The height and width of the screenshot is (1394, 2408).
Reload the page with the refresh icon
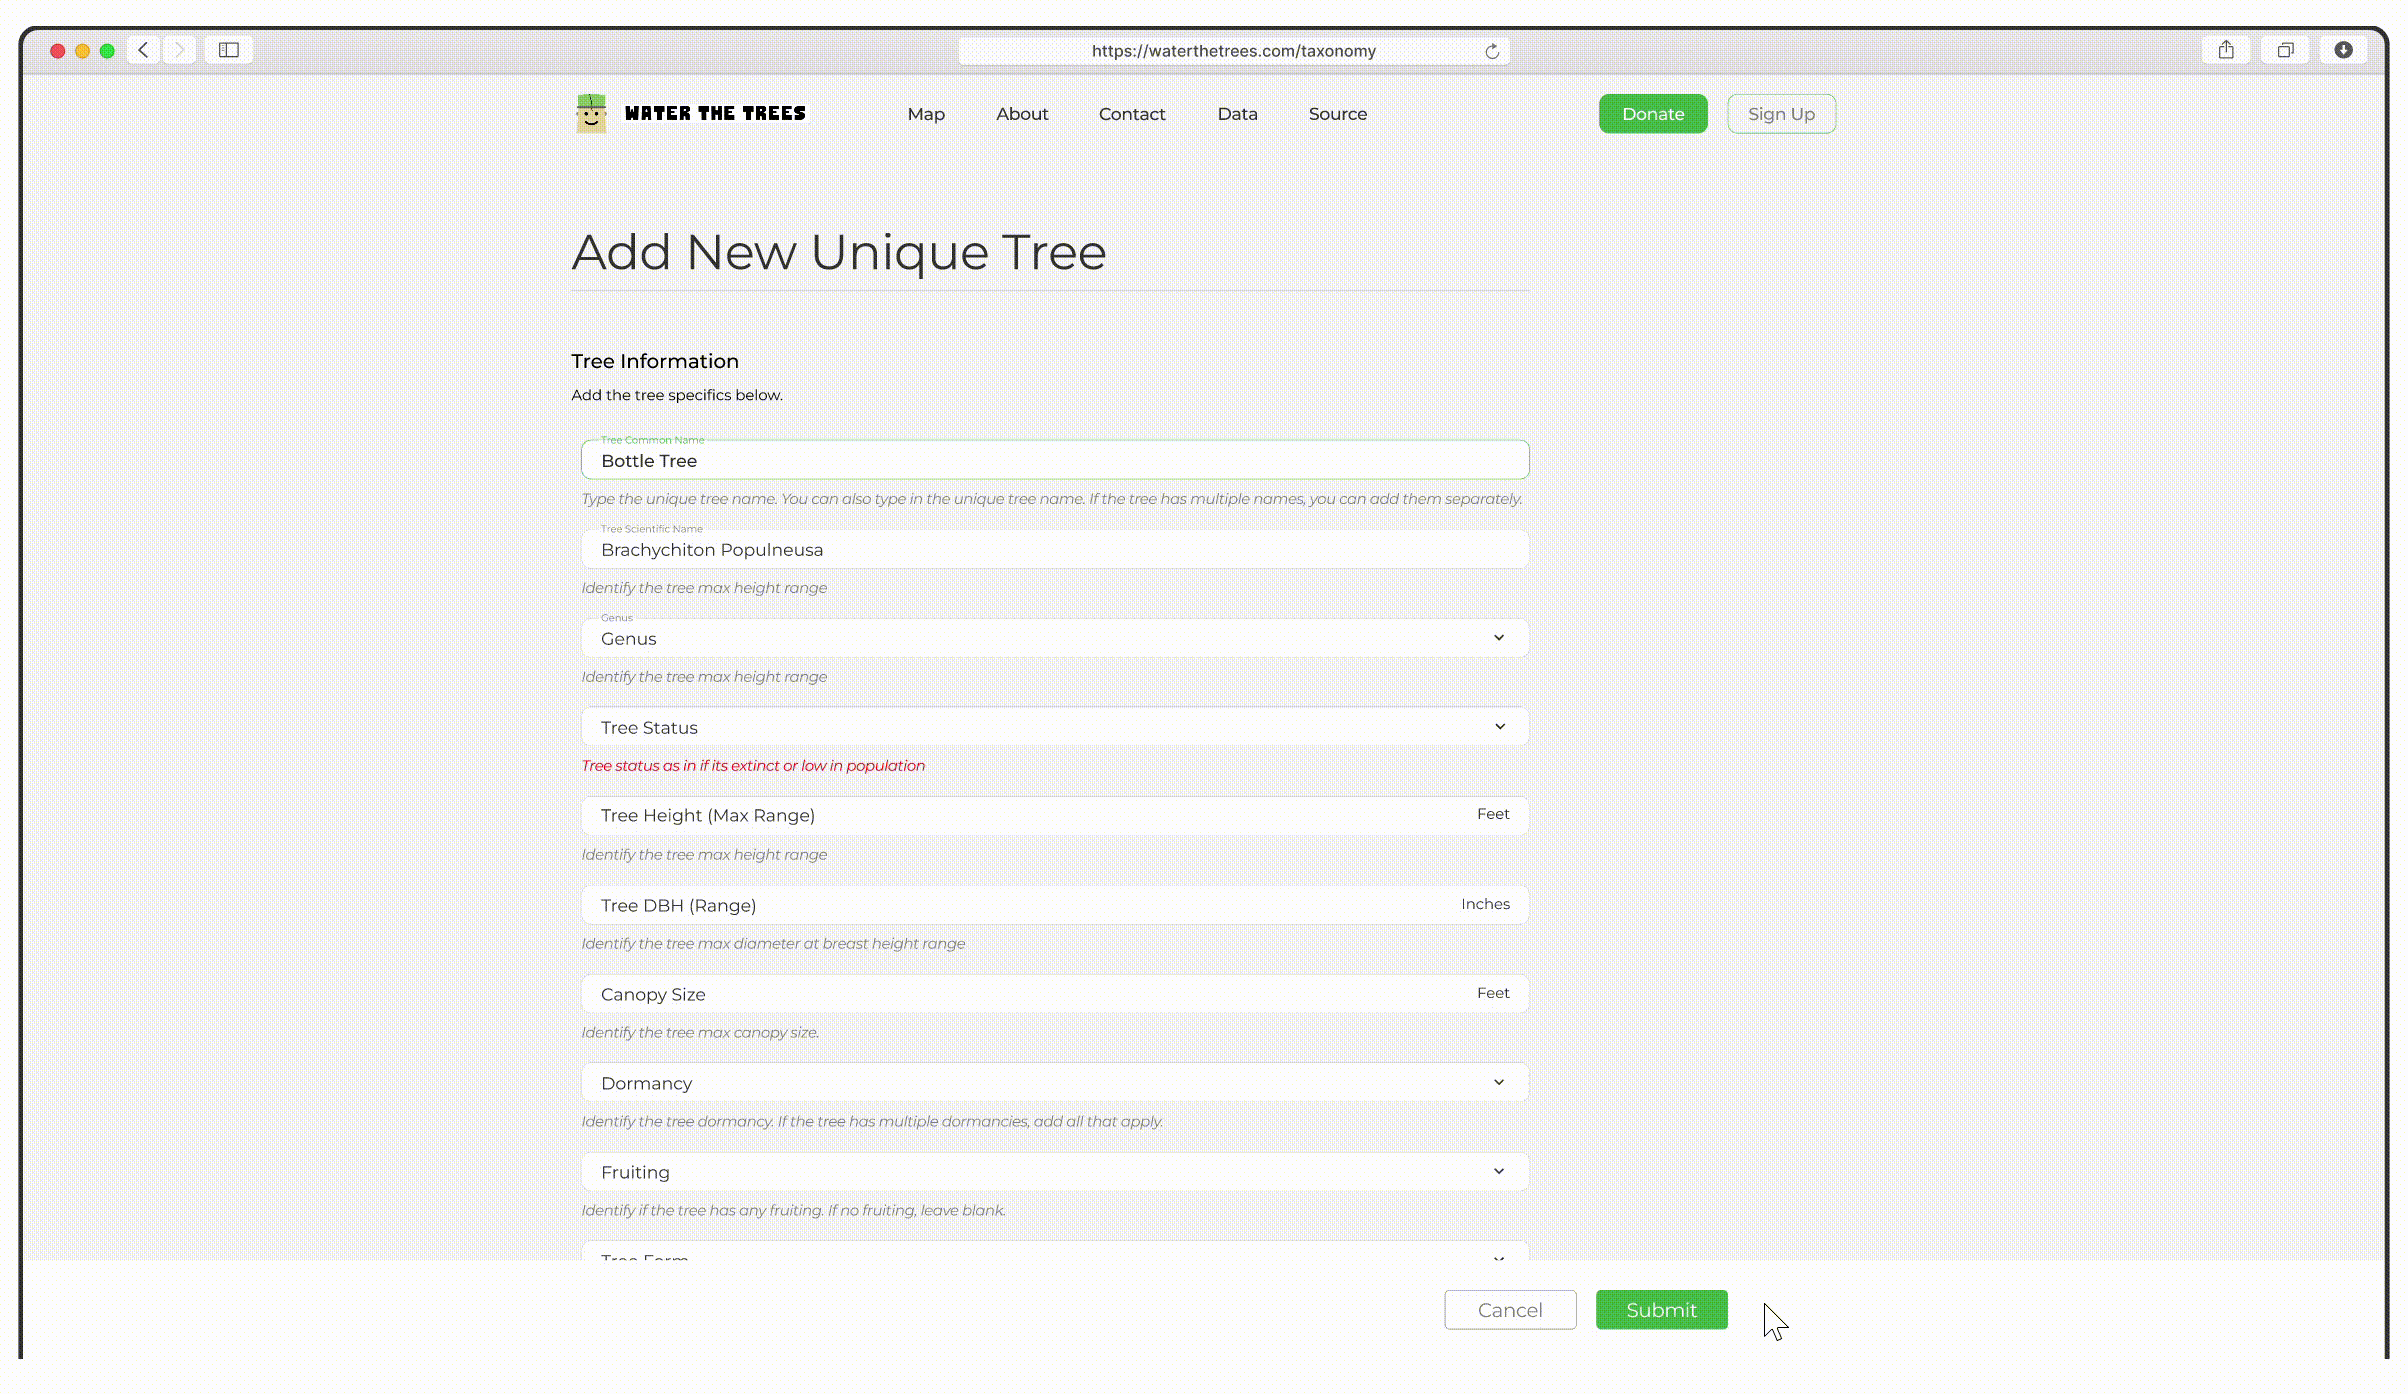pyautogui.click(x=1492, y=51)
